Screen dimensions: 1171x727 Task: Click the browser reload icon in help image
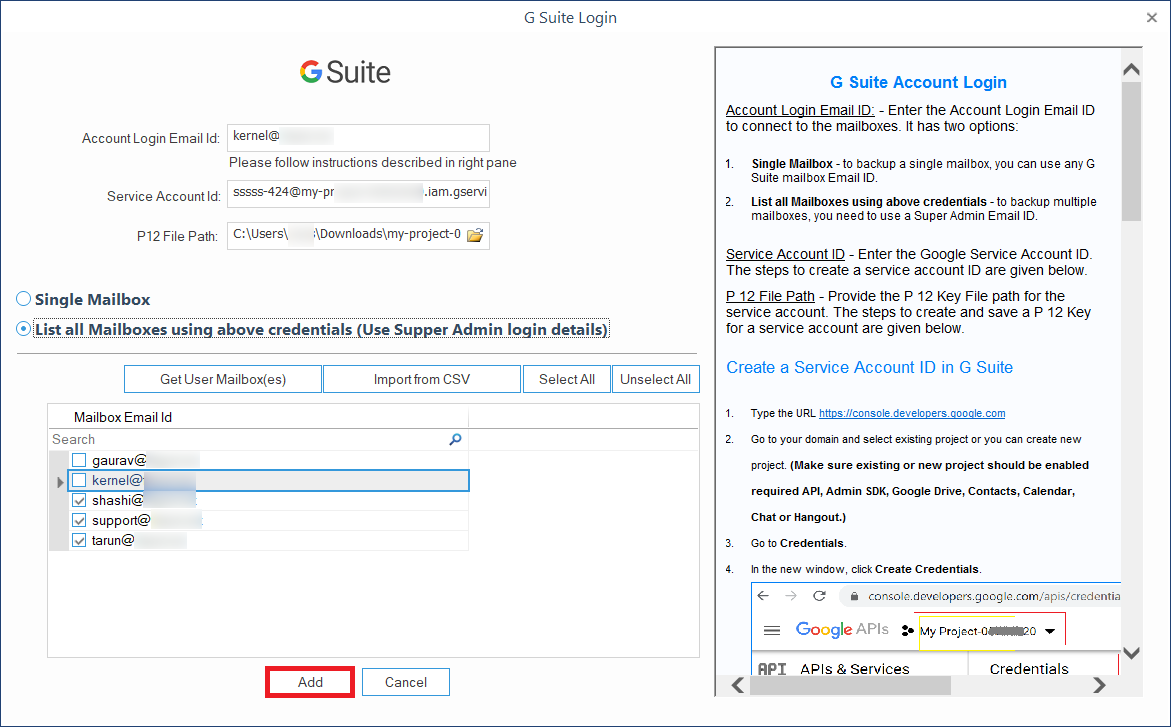[x=819, y=595]
